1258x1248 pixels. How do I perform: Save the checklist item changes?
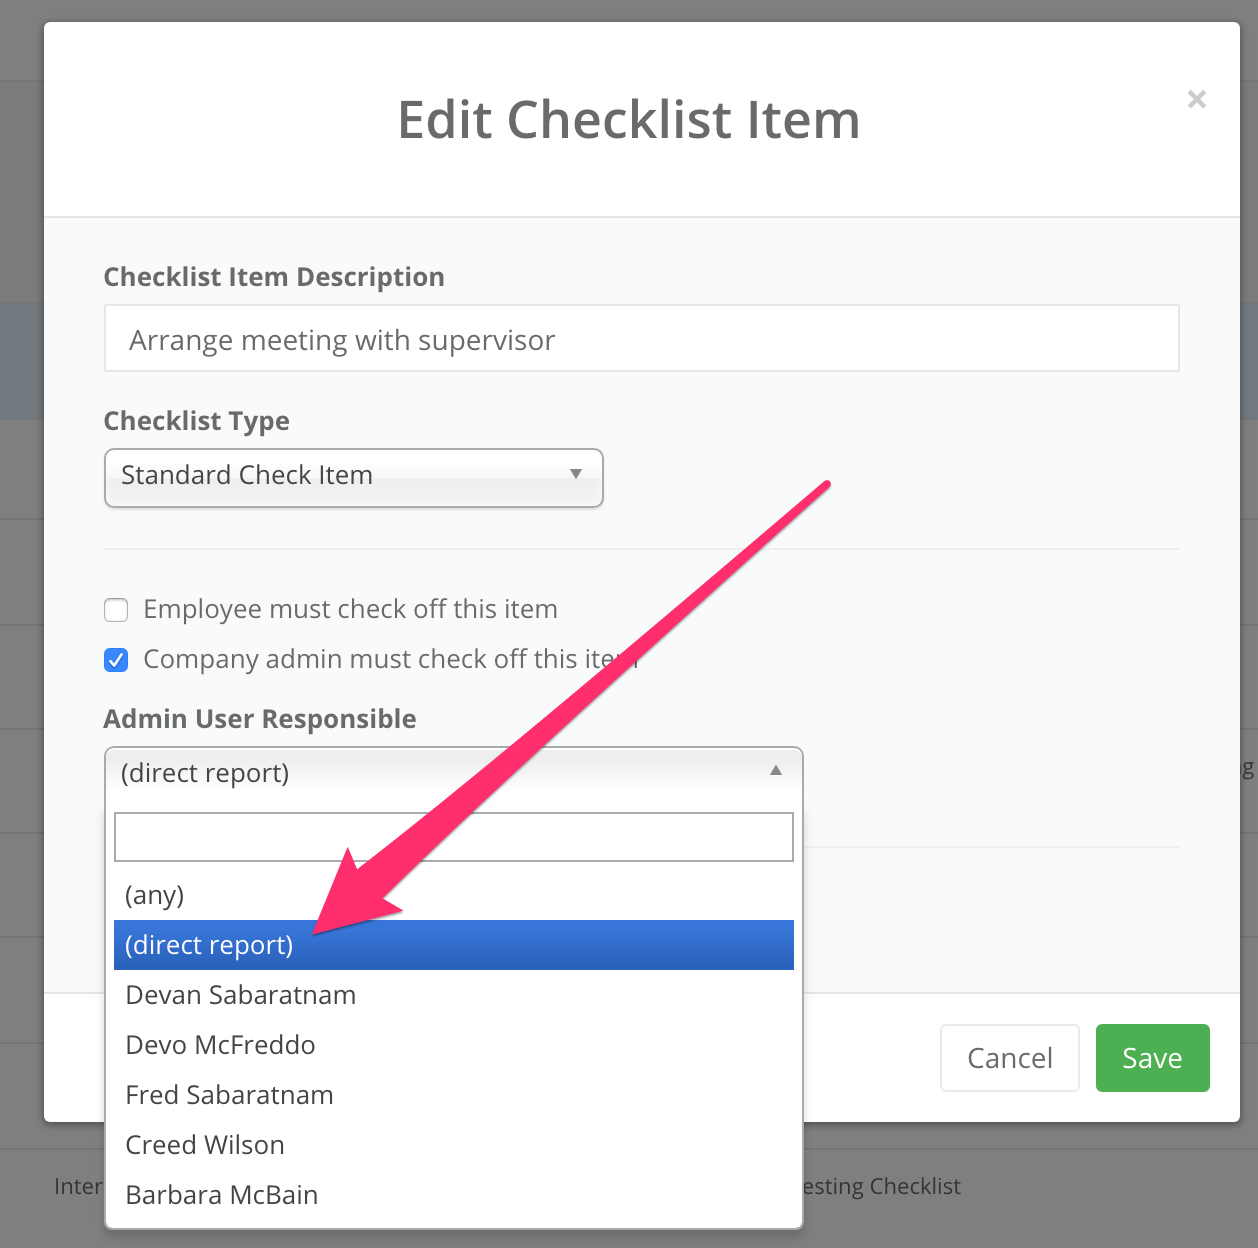pos(1153,1058)
